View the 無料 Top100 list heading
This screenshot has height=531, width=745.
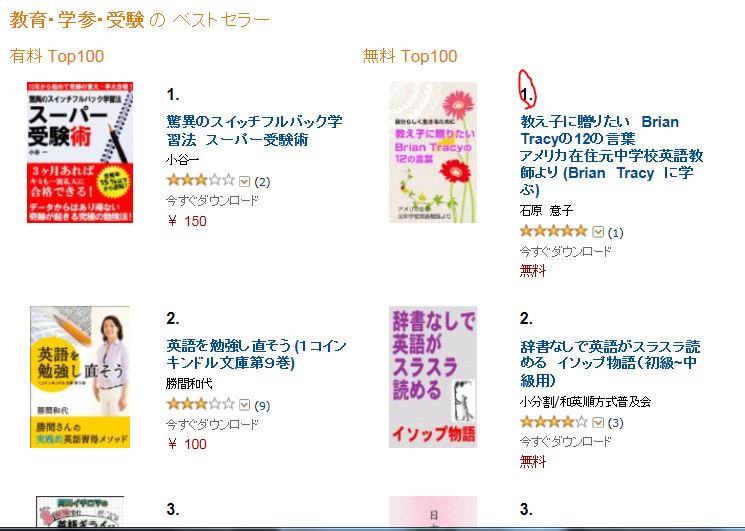point(410,56)
